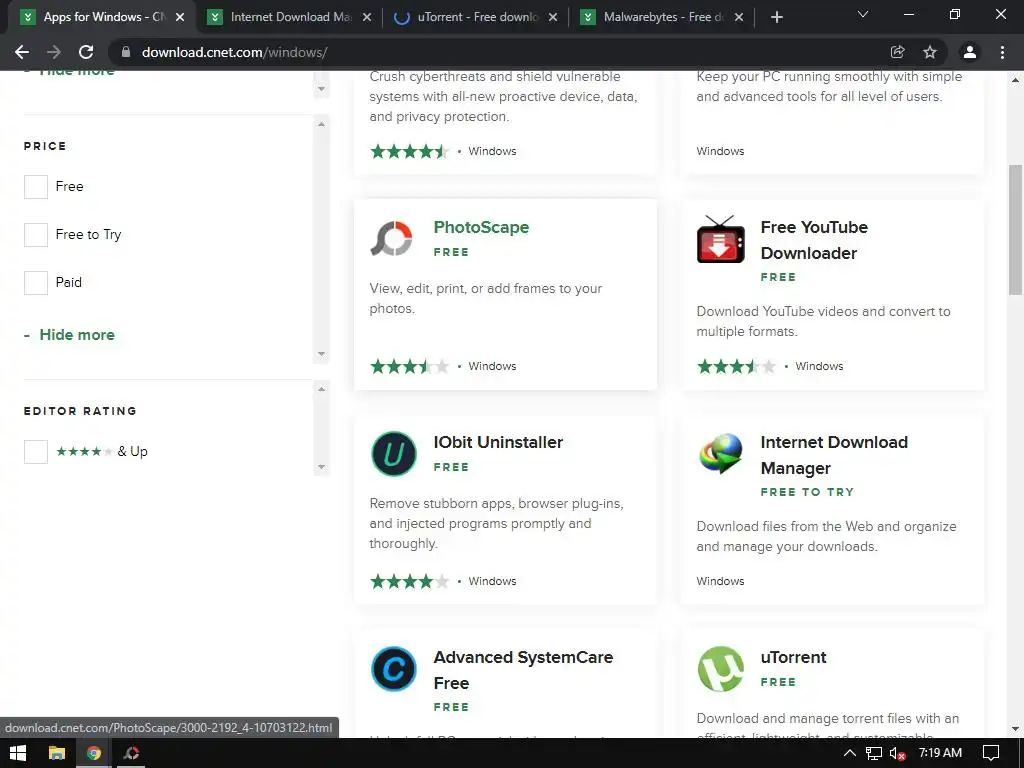
Task: Click the Chrome icon in the taskbar
Action: click(94, 753)
